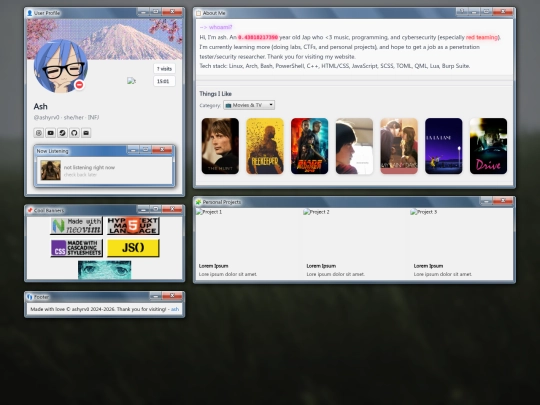Select the poster of boy's side profile
Screen dimensions: 540x405
(354, 146)
